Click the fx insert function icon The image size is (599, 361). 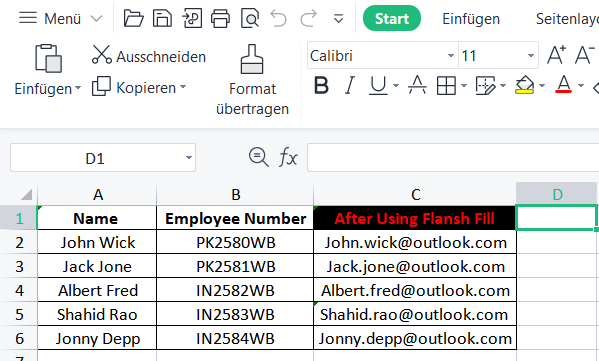tap(288, 157)
